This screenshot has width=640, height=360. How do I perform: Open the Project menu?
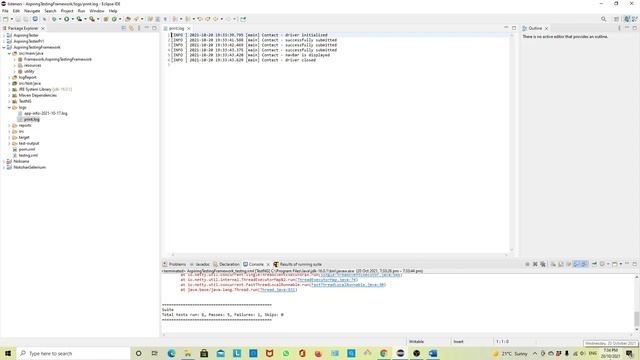click(67, 11)
